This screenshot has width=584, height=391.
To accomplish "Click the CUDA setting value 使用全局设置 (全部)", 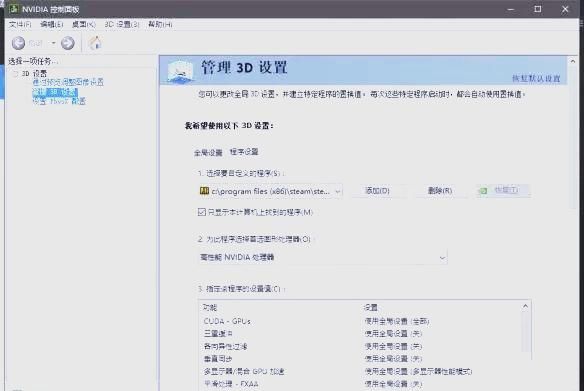I will (x=397, y=321).
